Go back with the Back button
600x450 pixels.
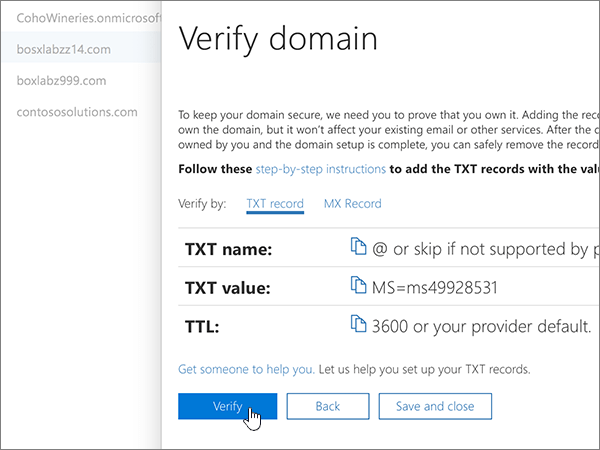(328, 406)
